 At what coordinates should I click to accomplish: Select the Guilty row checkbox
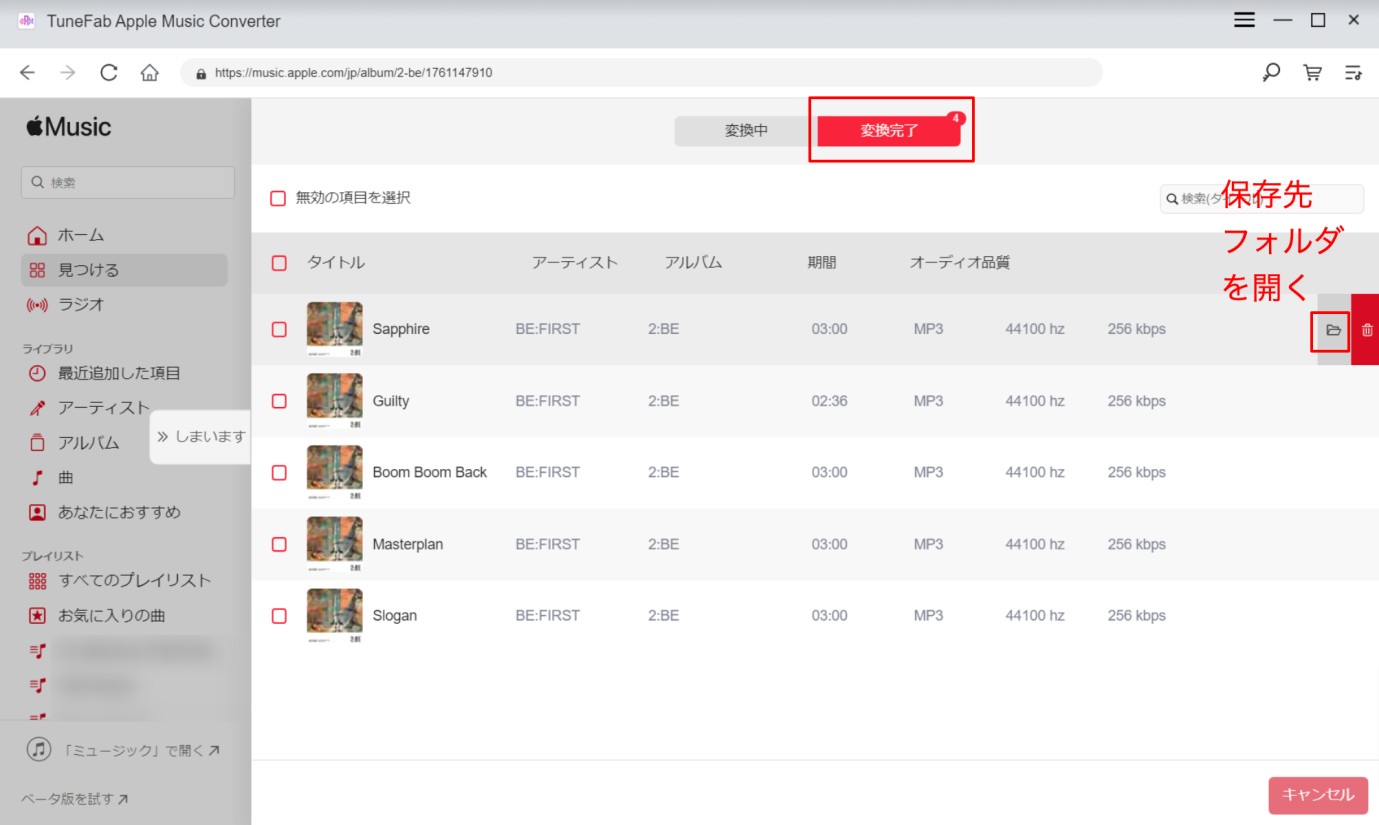279,401
